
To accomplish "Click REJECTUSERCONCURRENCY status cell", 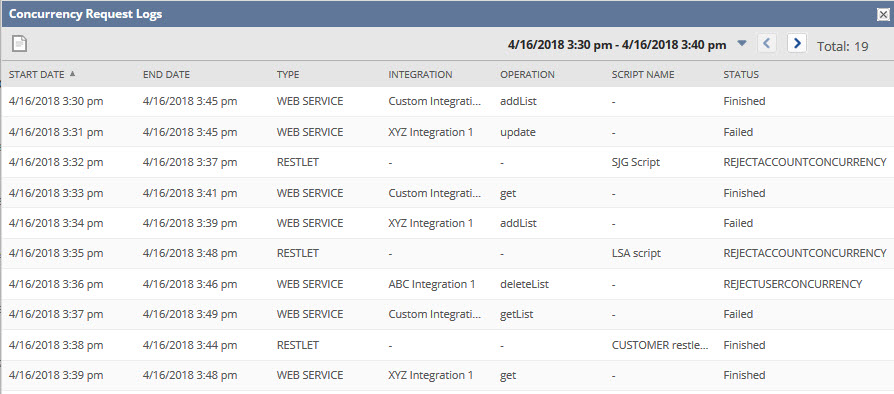I will 793,284.
